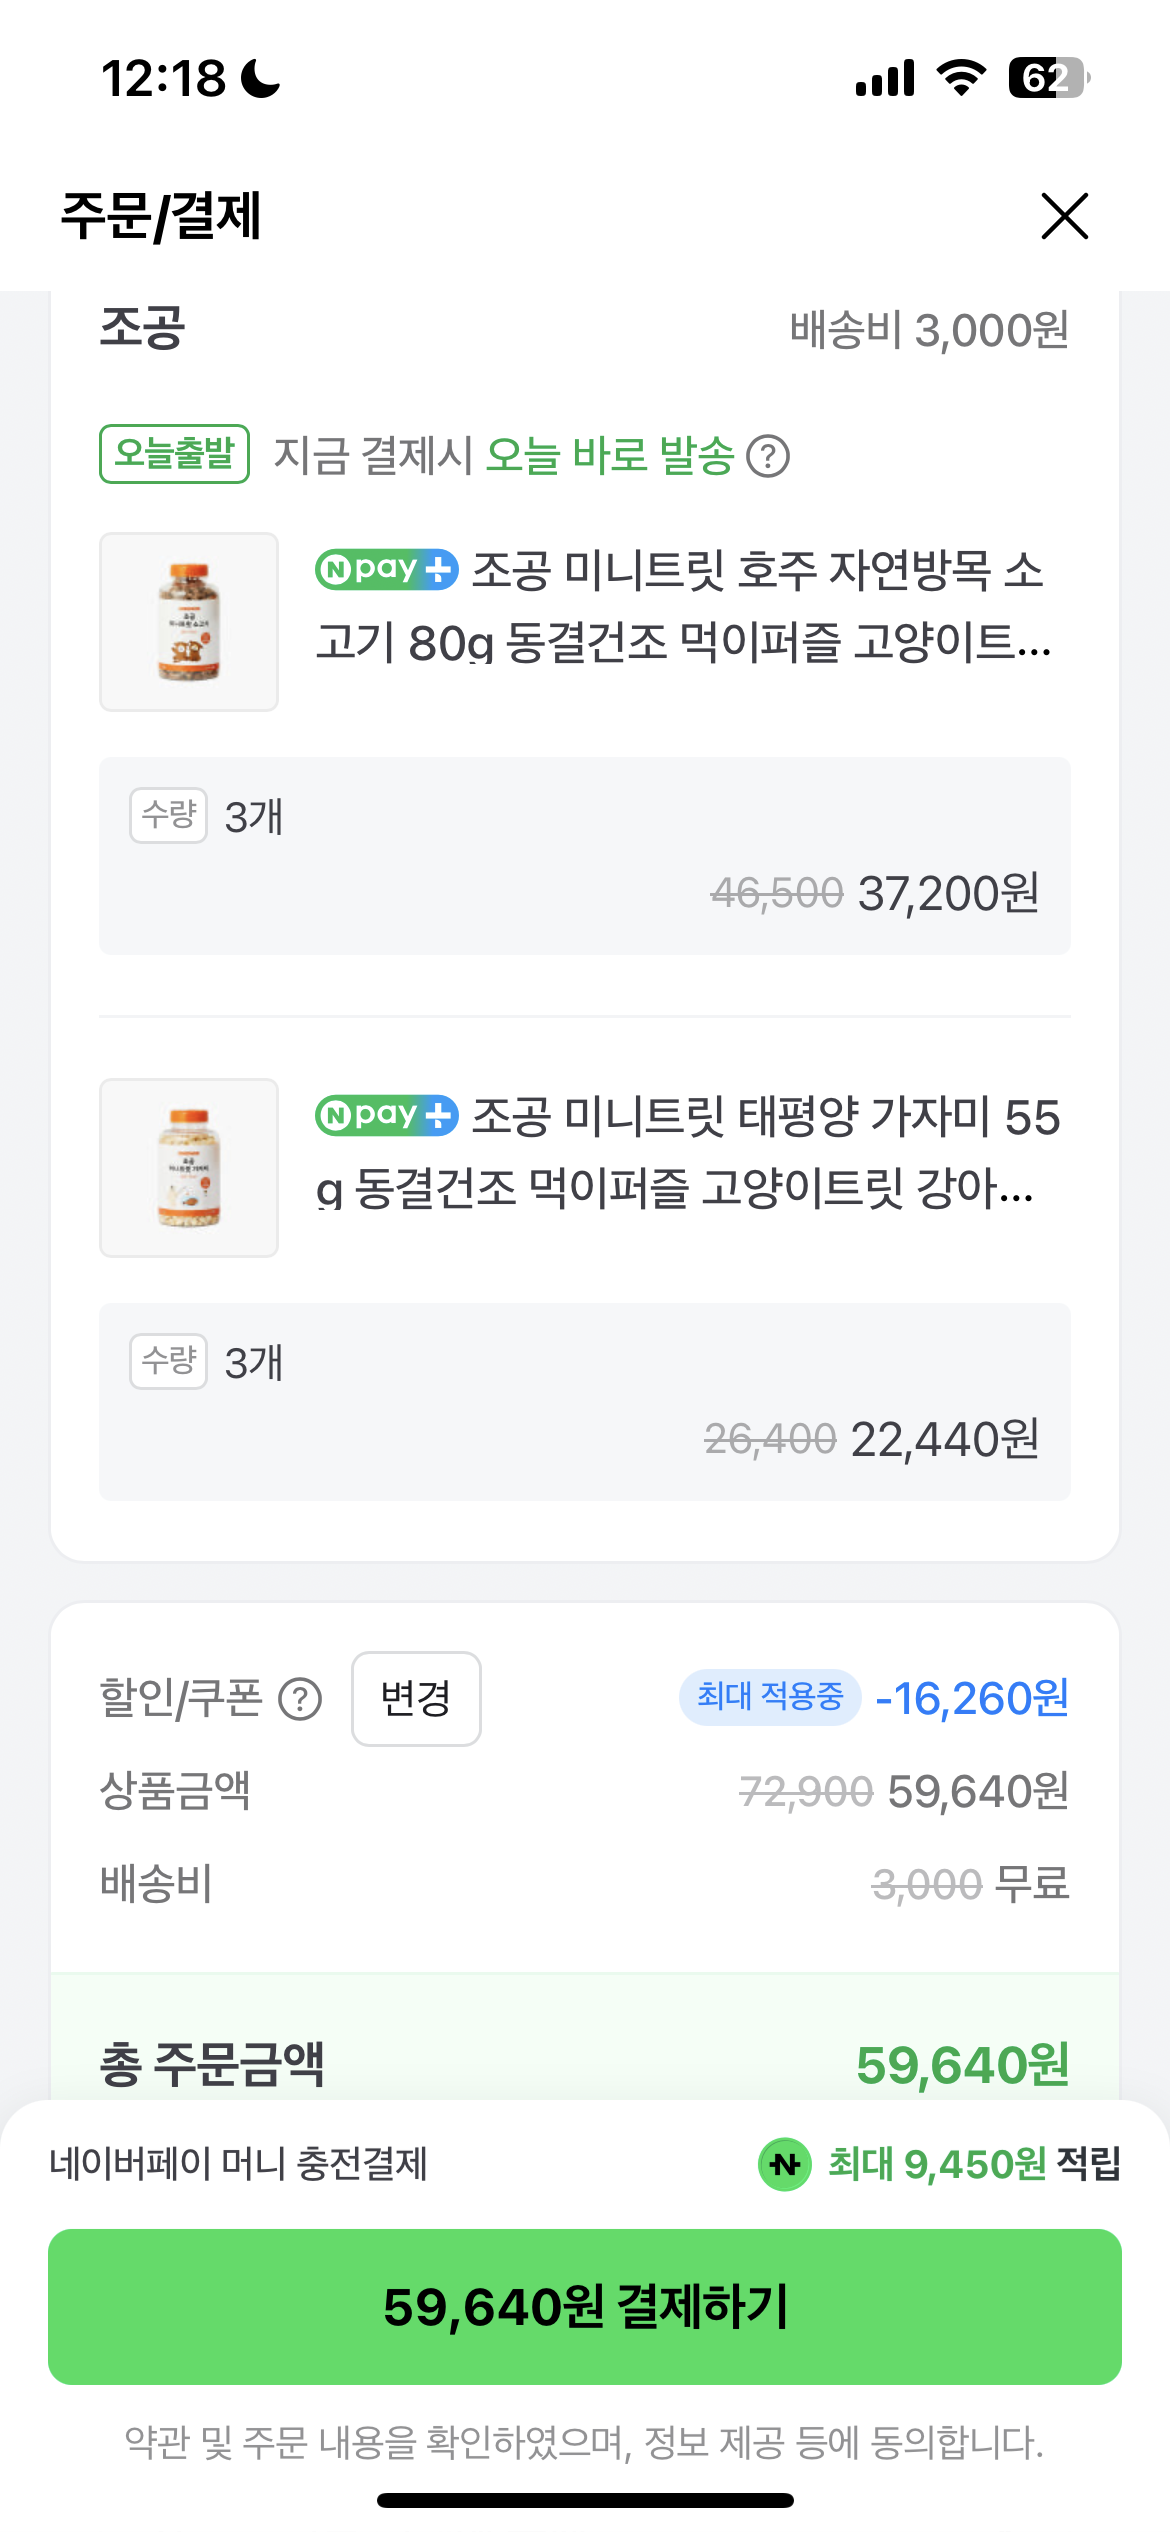
Task: Tap the green Naver Pay point icon
Action: click(x=785, y=2165)
